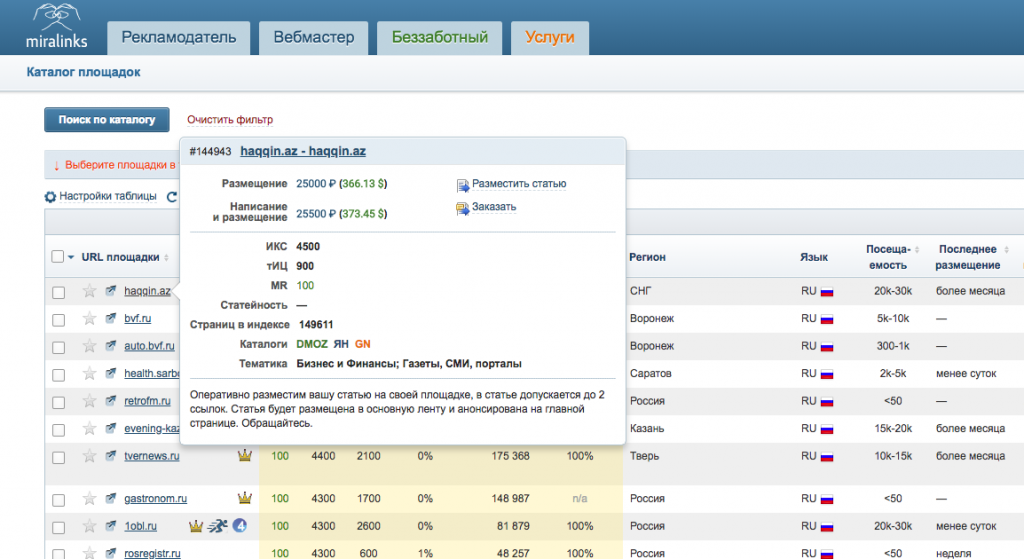1024x559 pixels.
Task: Open the Рекламодатель tab
Action: (178, 37)
